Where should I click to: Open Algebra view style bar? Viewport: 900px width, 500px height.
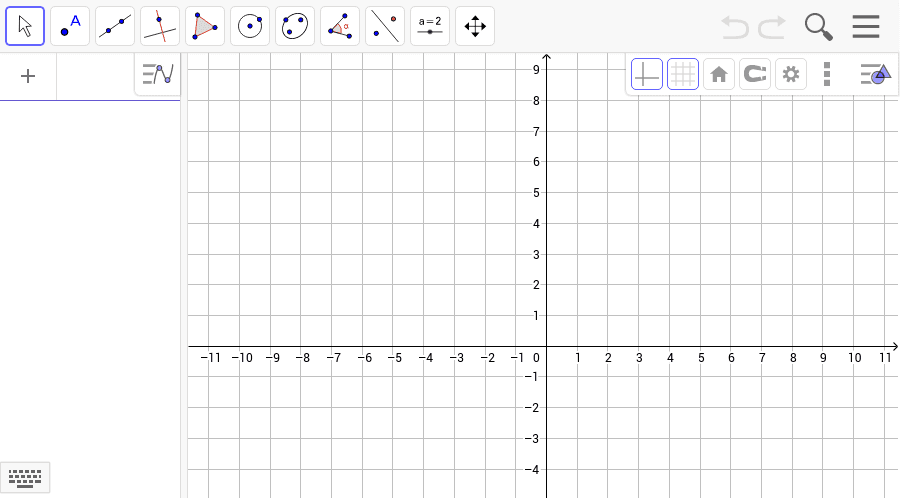pyautogui.click(x=157, y=74)
